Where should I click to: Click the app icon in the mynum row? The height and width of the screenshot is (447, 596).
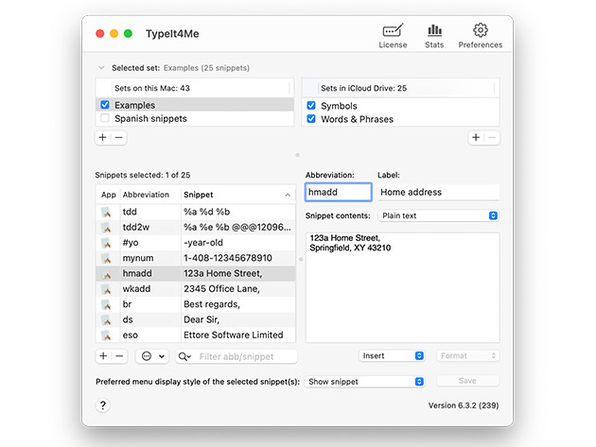pyautogui.click(x=106, y=258)
